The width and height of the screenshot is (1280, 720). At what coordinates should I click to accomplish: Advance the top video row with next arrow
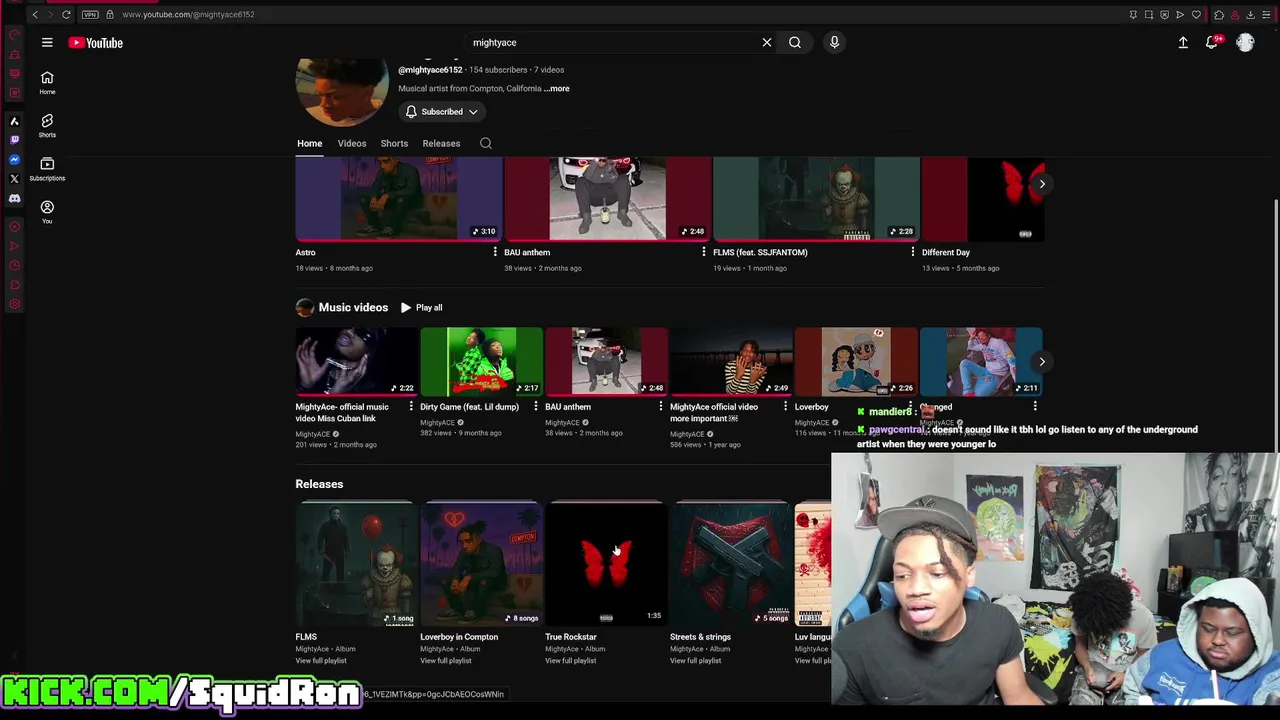click(x=1041, y=184)
